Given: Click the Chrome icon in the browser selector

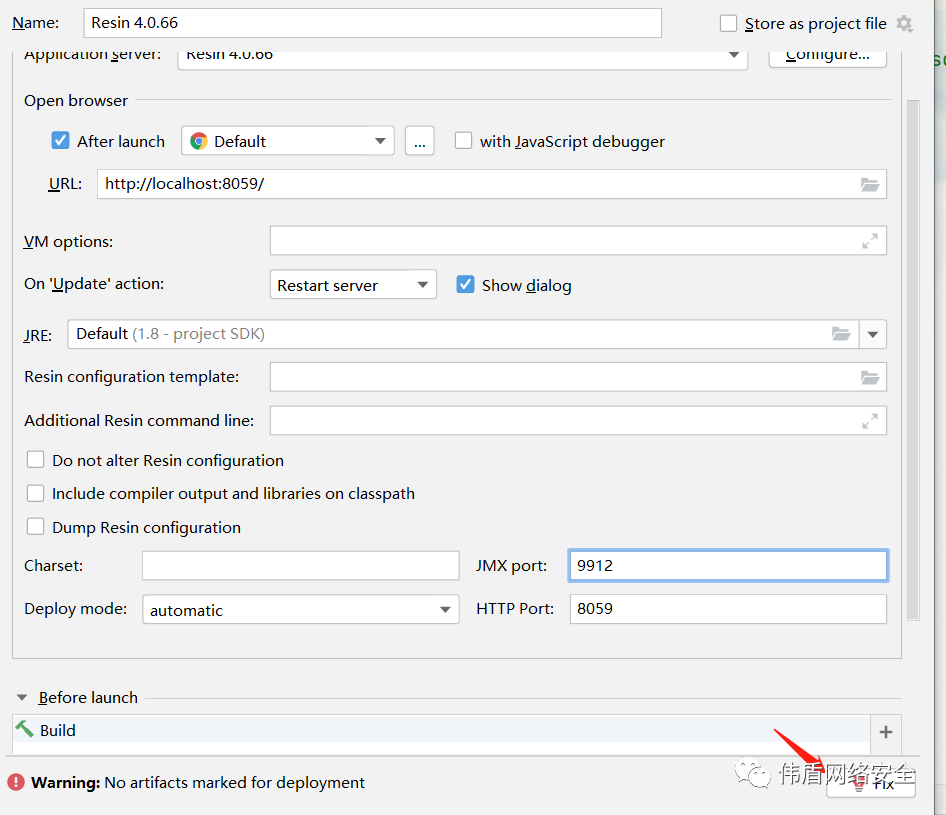Looking at the screenshot, I should [198, 141].
